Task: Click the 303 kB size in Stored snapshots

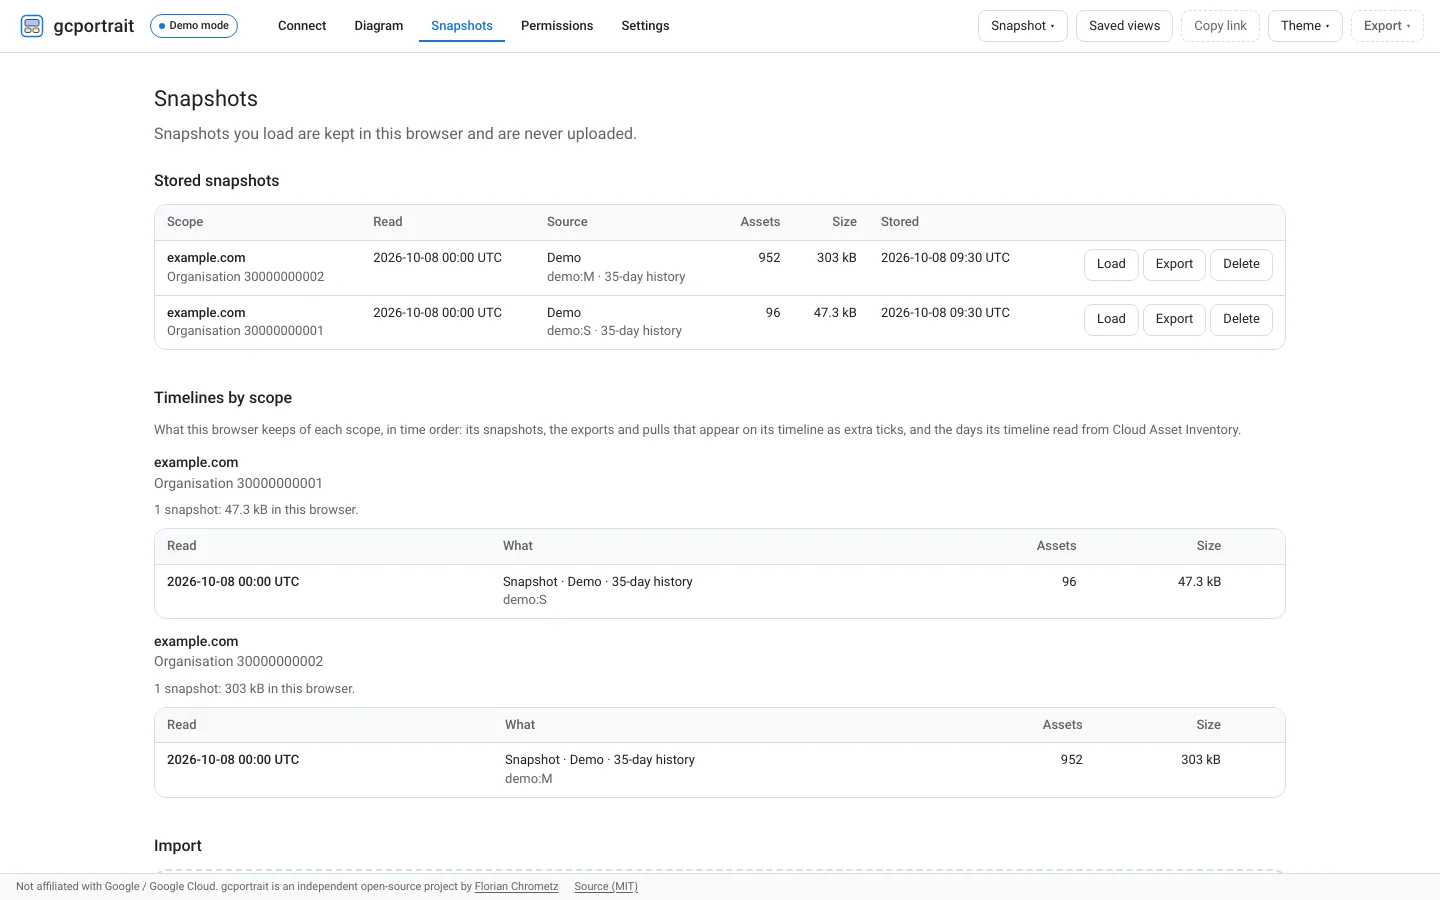Action: pos(836,258)
